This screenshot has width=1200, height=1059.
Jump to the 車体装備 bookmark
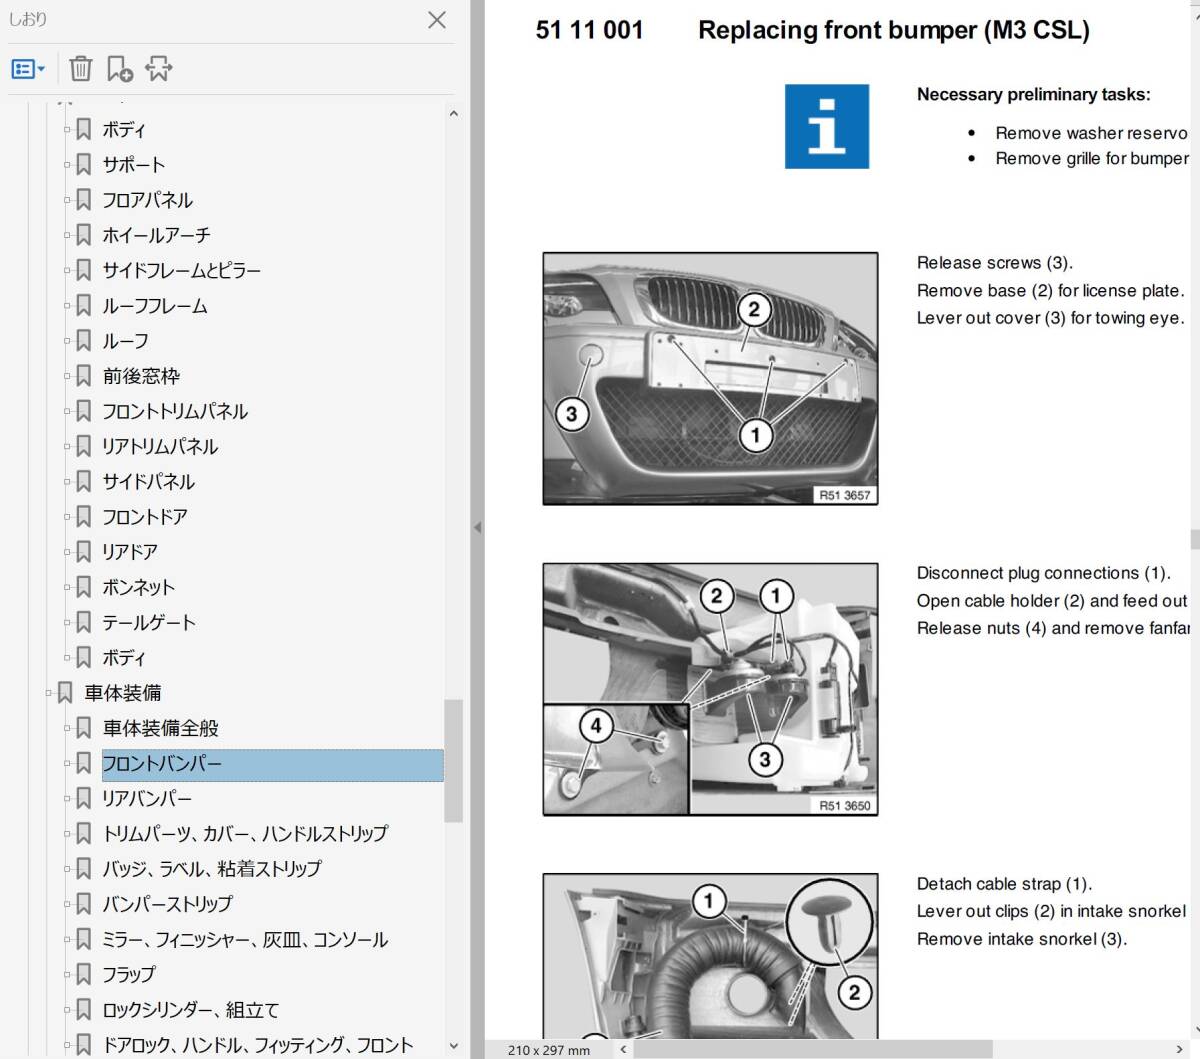[123, 693]
